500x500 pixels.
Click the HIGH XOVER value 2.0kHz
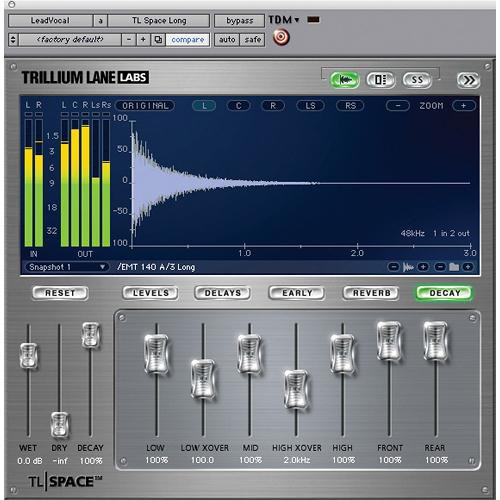pos(297,460)
